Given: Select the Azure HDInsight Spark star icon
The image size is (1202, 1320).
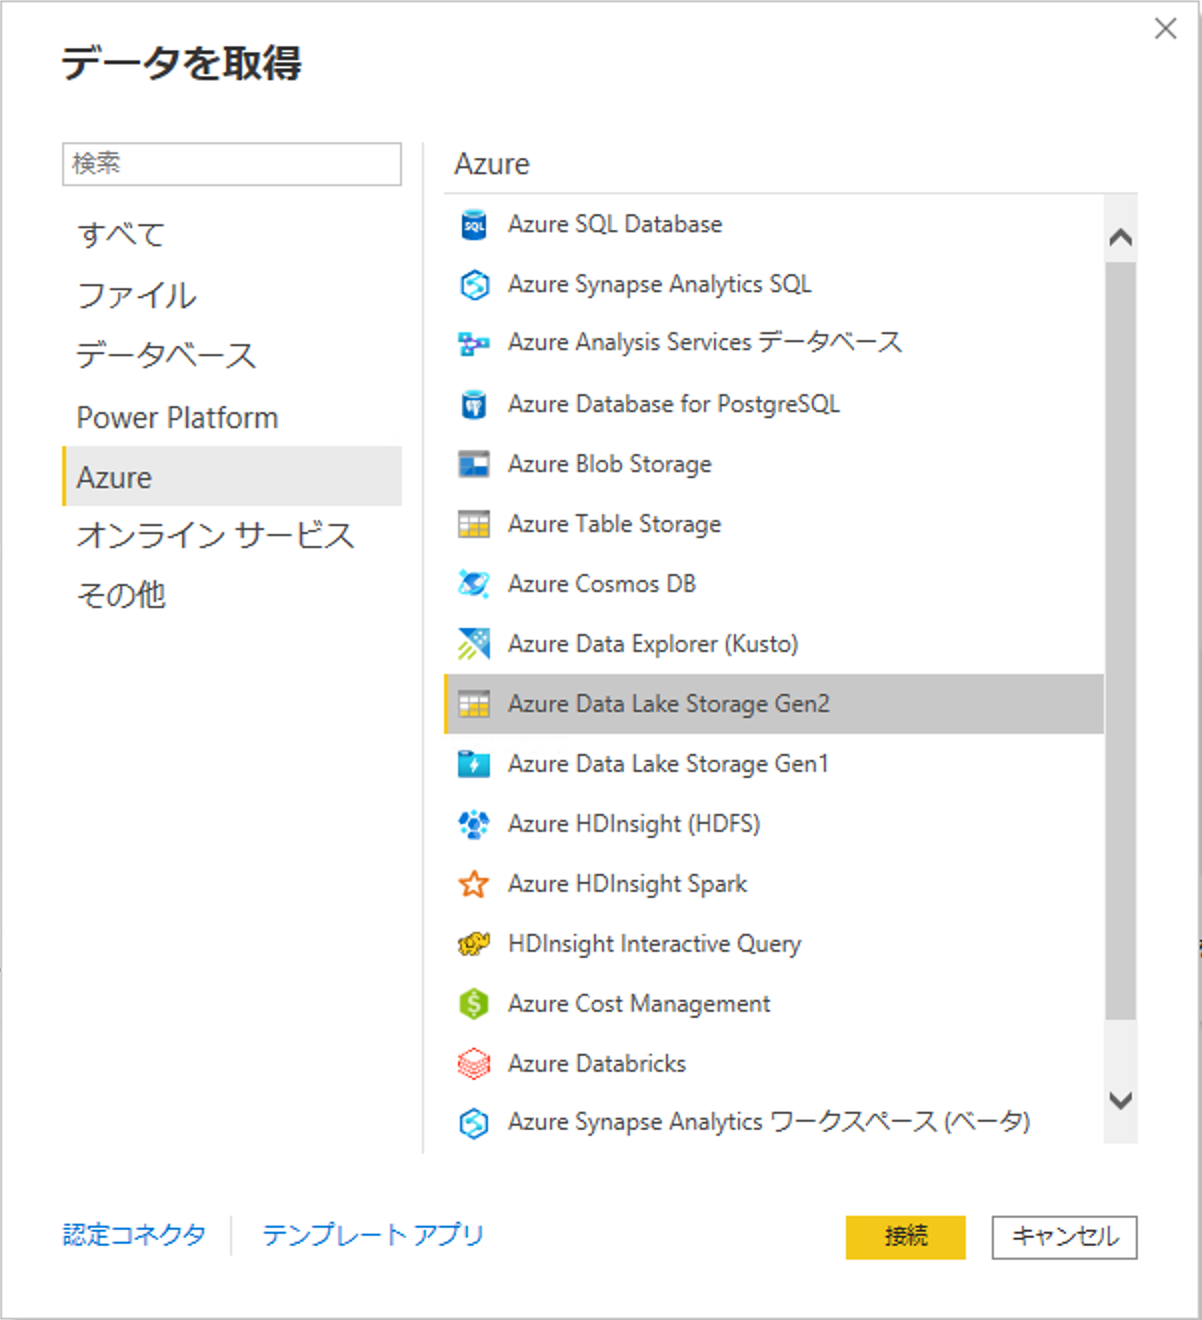Looking at the screenshot, I should [473, 884].
